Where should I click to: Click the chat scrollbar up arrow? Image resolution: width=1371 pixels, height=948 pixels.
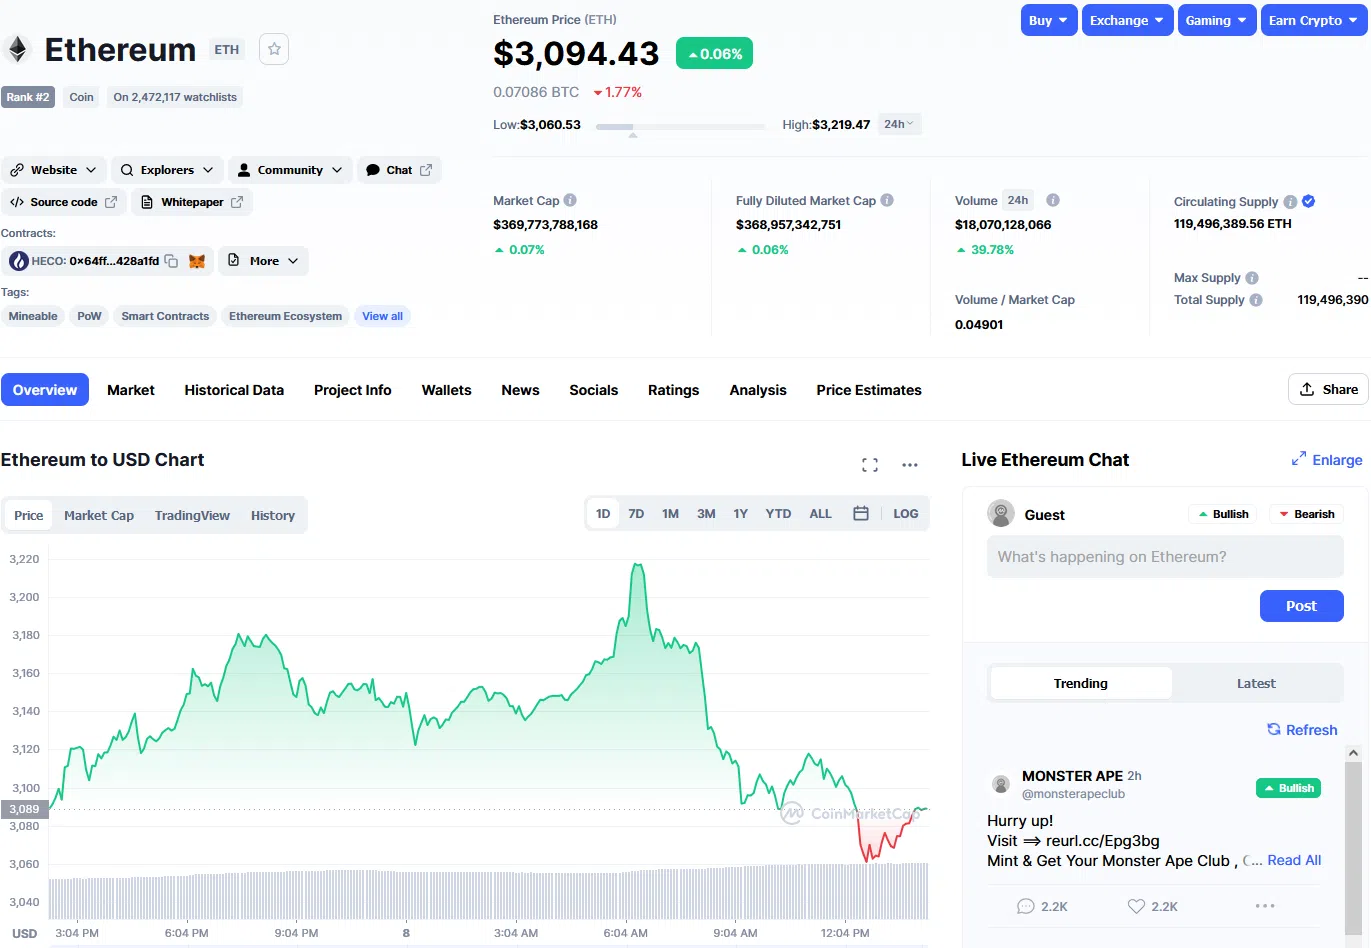pos(1353,753)
